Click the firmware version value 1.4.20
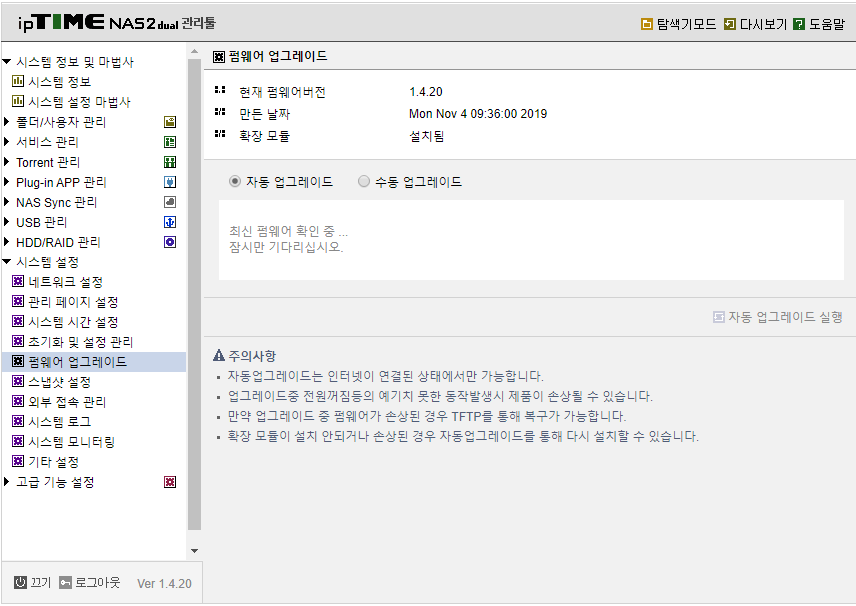This screenshot has width=856, height=606. coord(426,92)
